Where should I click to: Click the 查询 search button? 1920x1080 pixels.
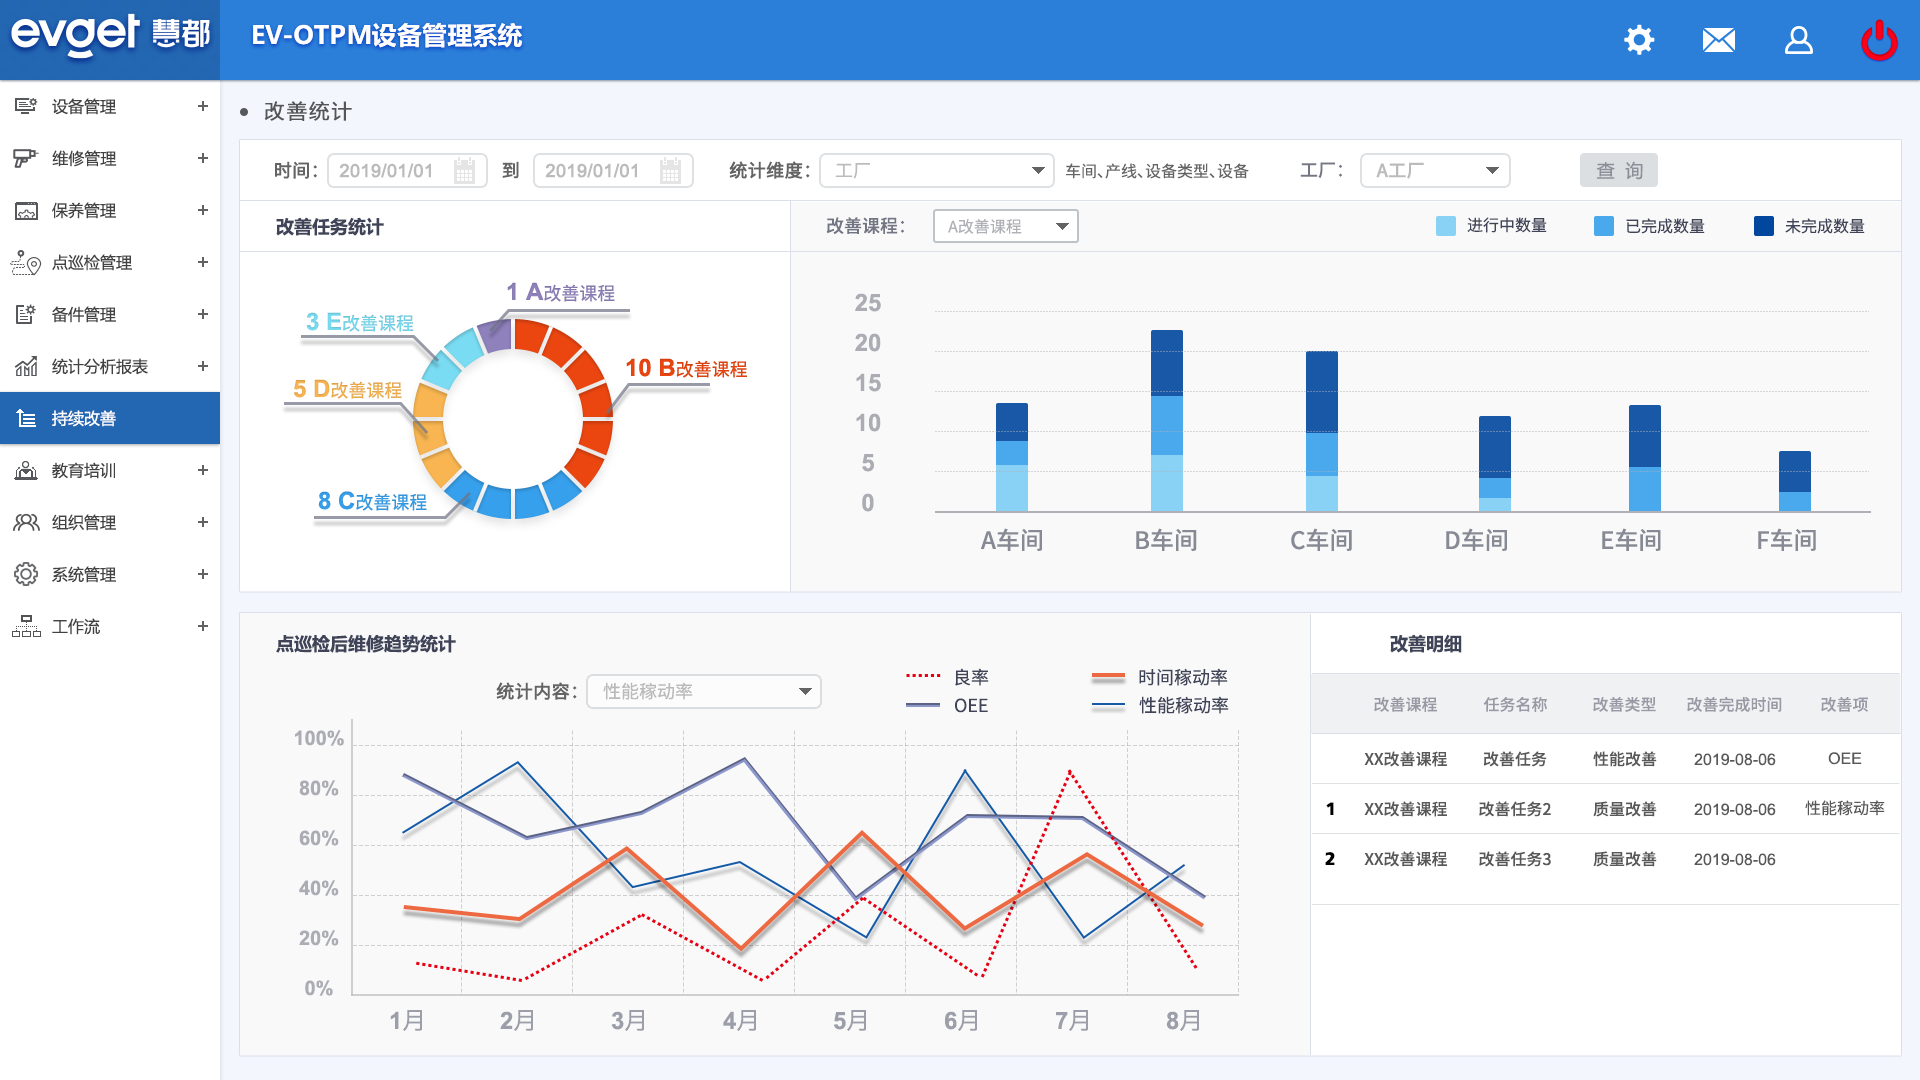[x=1618, y=171]
